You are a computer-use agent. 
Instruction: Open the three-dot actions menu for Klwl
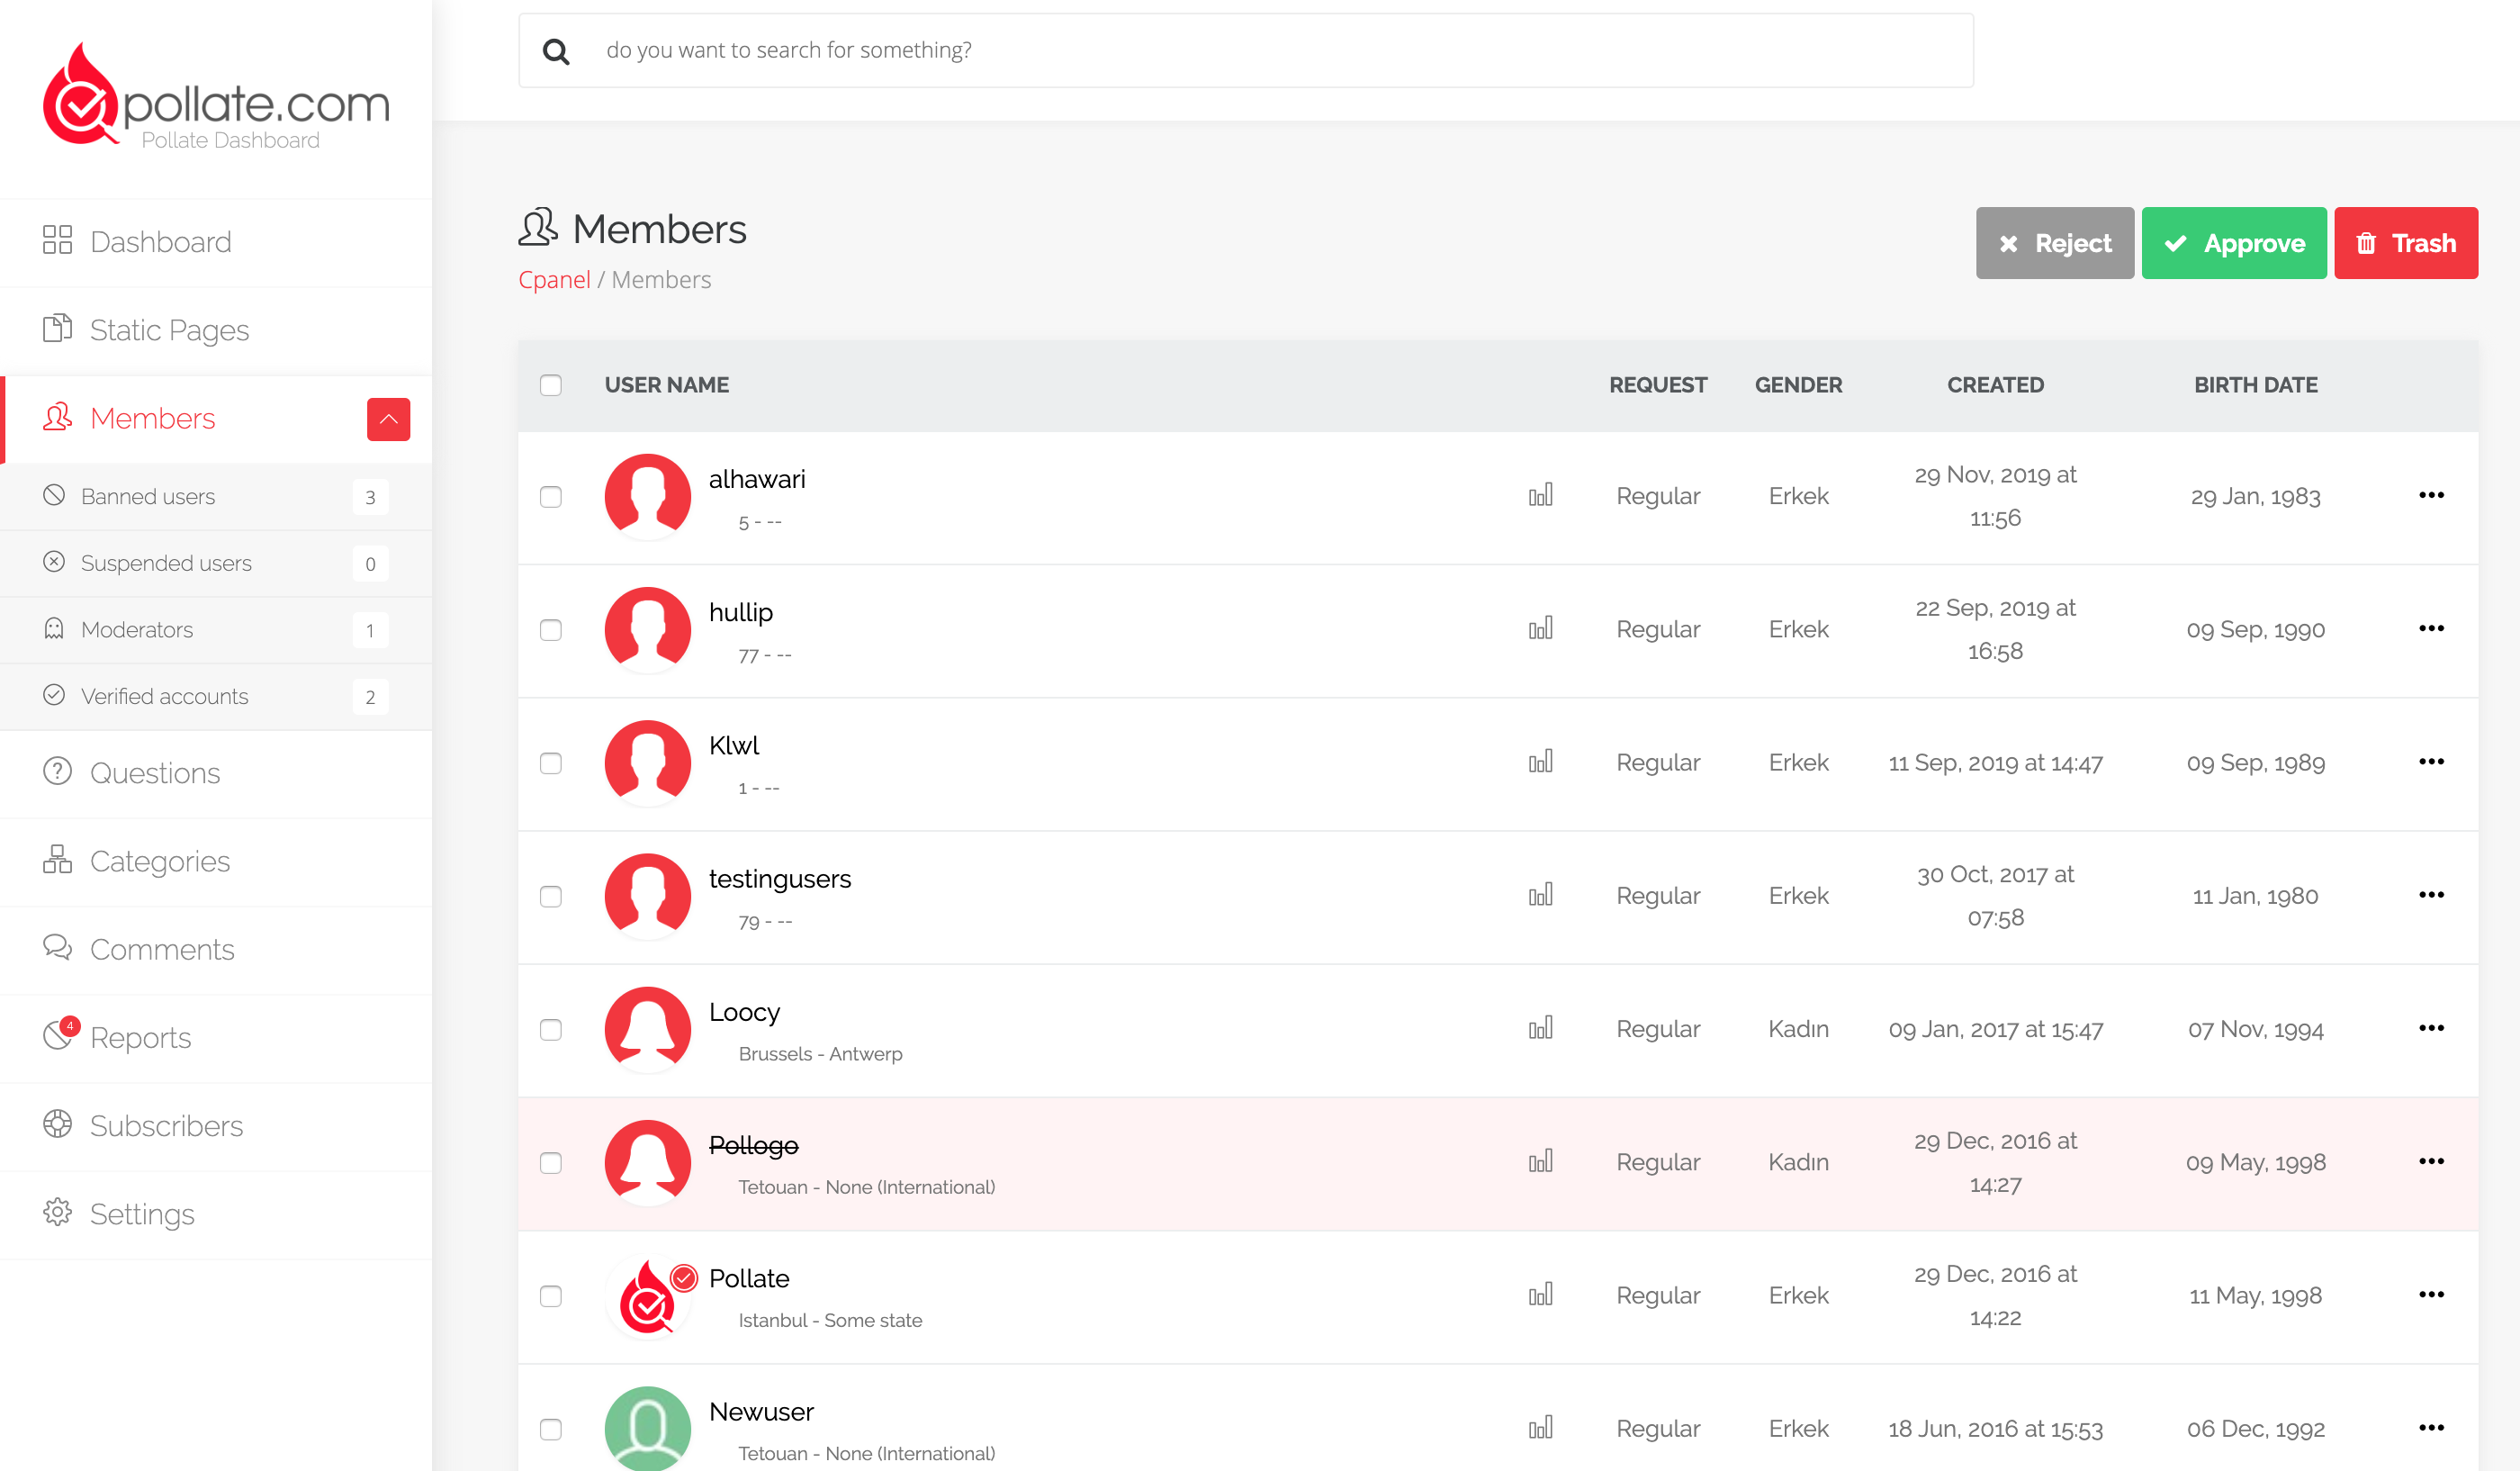coord(2431,762)
